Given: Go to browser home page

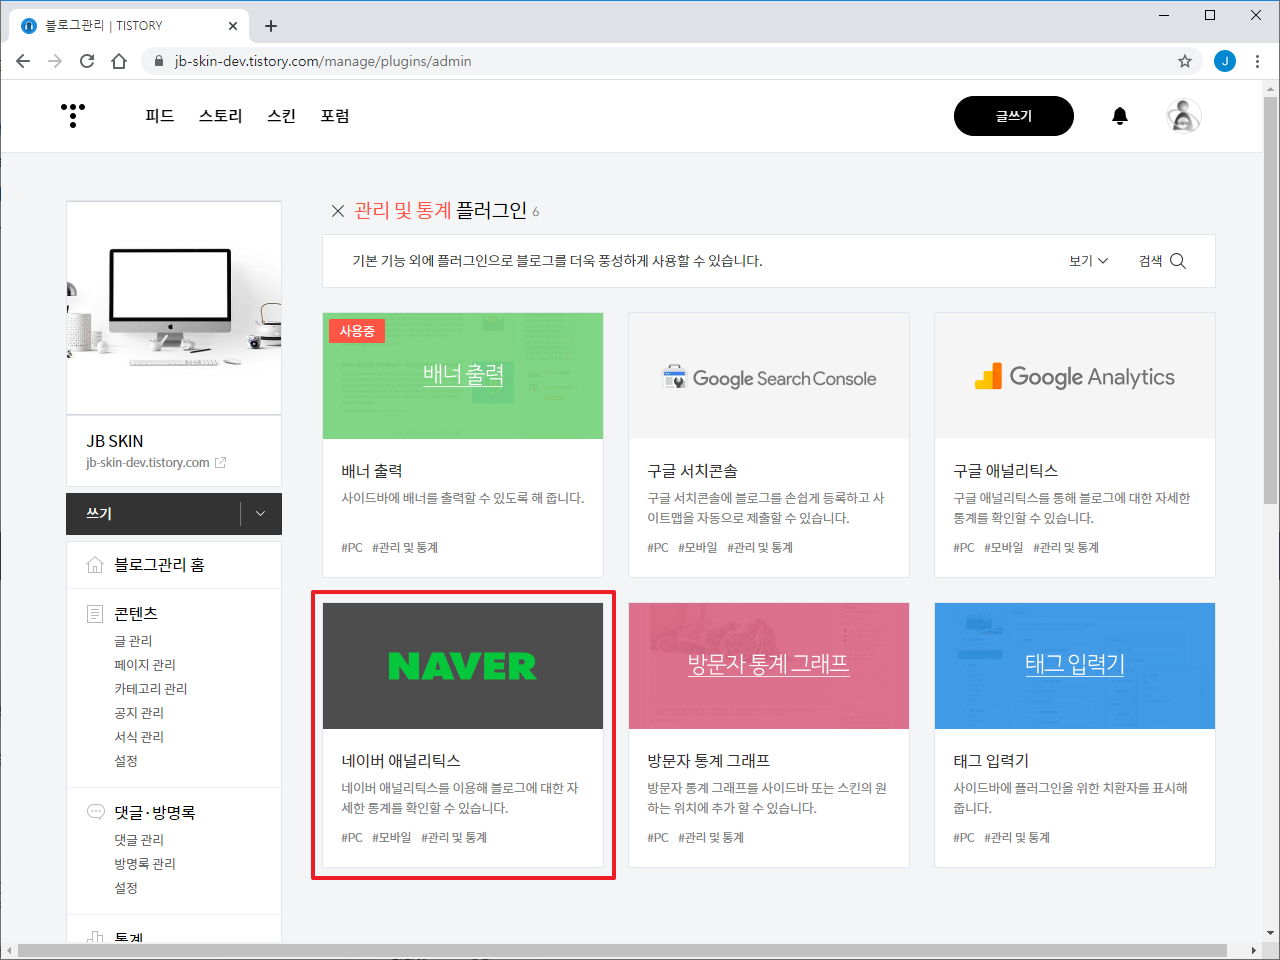Looking at the screenshot, I should (x=119, y=61).
